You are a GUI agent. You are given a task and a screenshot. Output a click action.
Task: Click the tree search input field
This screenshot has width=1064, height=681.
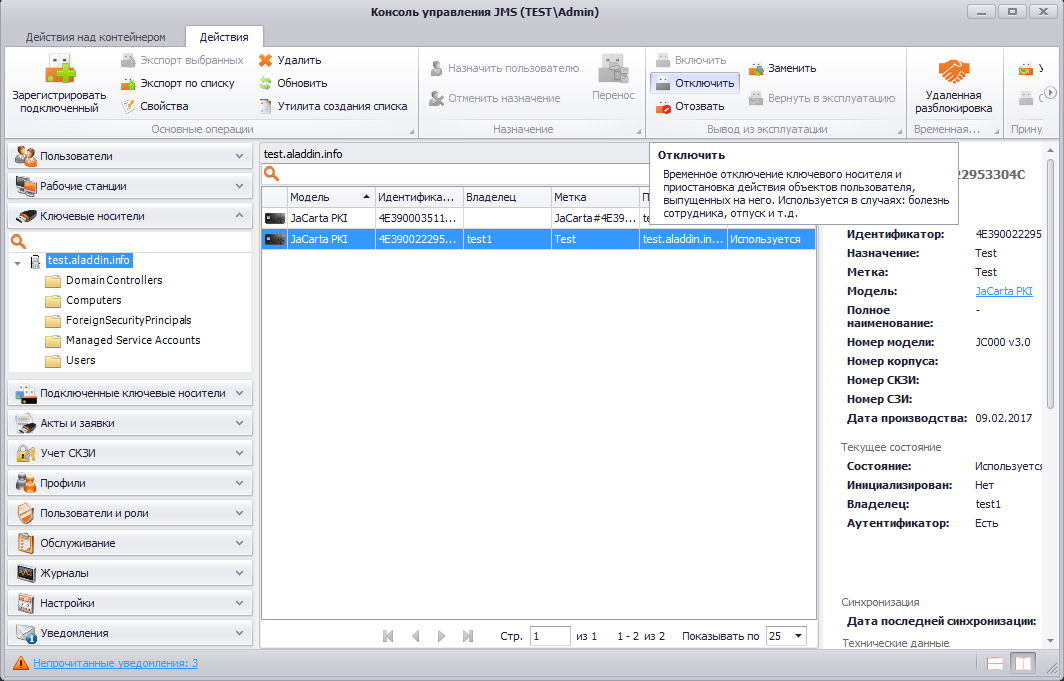[138, 242]
